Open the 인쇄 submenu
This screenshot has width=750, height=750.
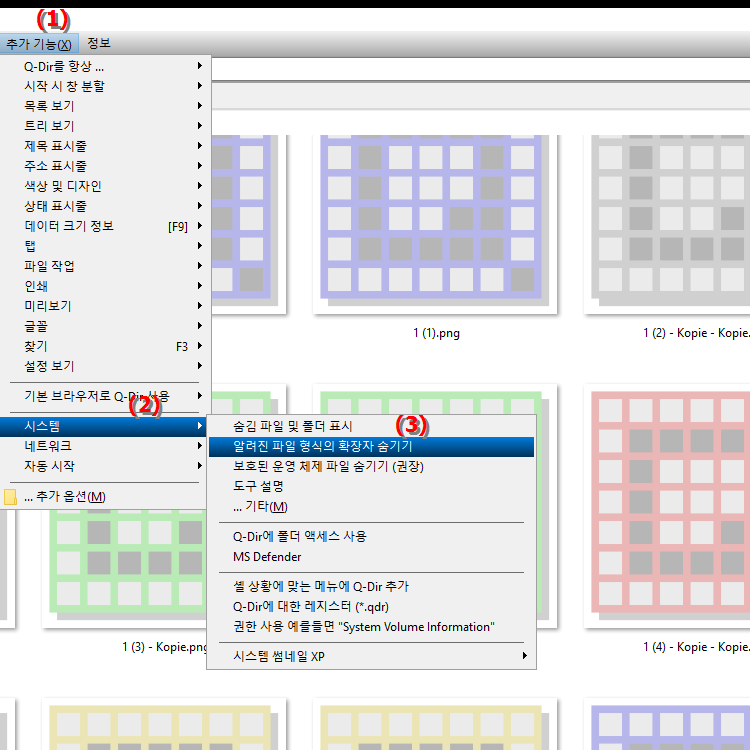[x=105, y=287]
